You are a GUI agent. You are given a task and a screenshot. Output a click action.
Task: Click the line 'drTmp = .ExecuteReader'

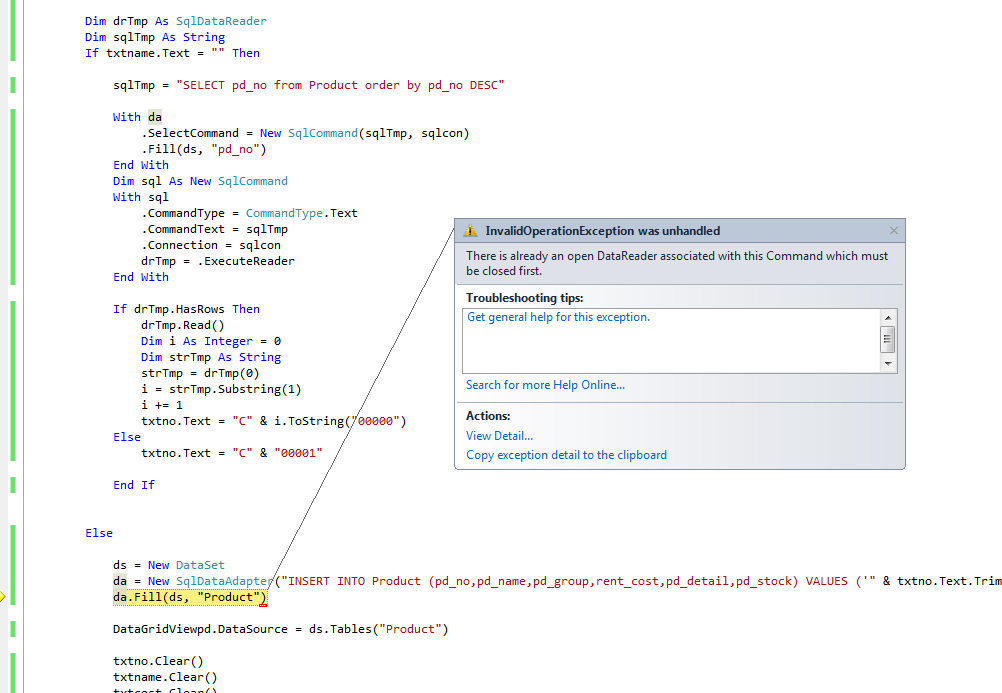pyautogui.click(x=218, y=261)
